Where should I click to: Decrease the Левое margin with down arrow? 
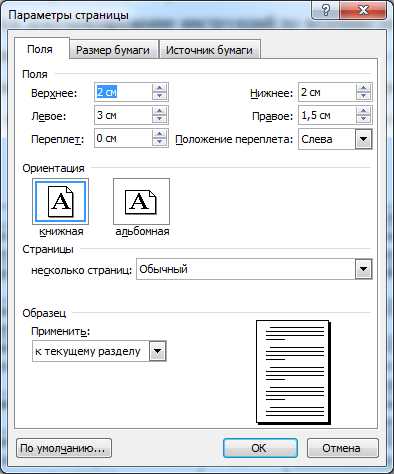coord(160,119)
